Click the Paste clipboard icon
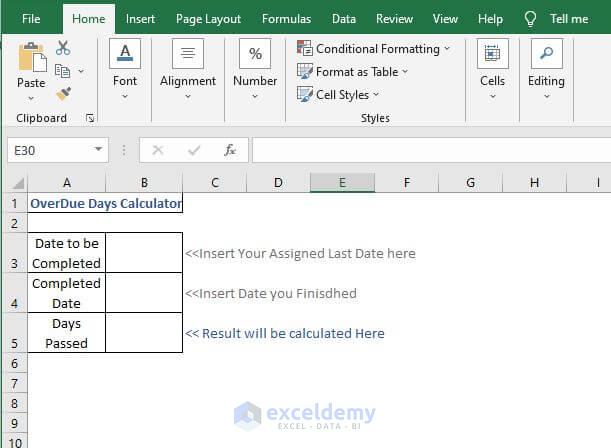Viewport: 611px width, 448px height. pyautogui.click(x=32, y=57)
